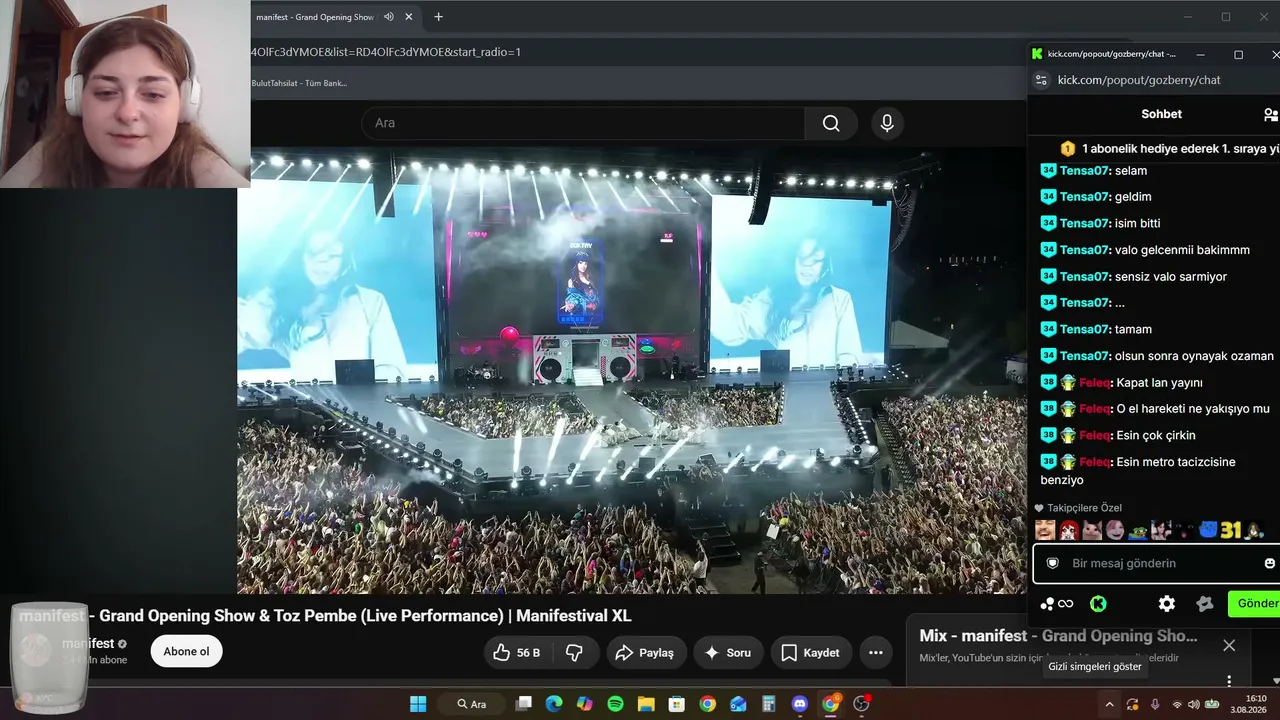This screenshot has height=720, width=1280.
Task: Open Spotify from the taskbar
Action: pyautogui.click(x=615, y=704)
